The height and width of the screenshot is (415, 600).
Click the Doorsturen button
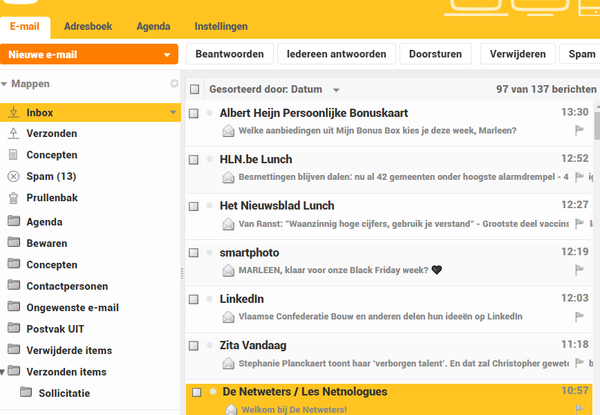click(x=435, y=54)
